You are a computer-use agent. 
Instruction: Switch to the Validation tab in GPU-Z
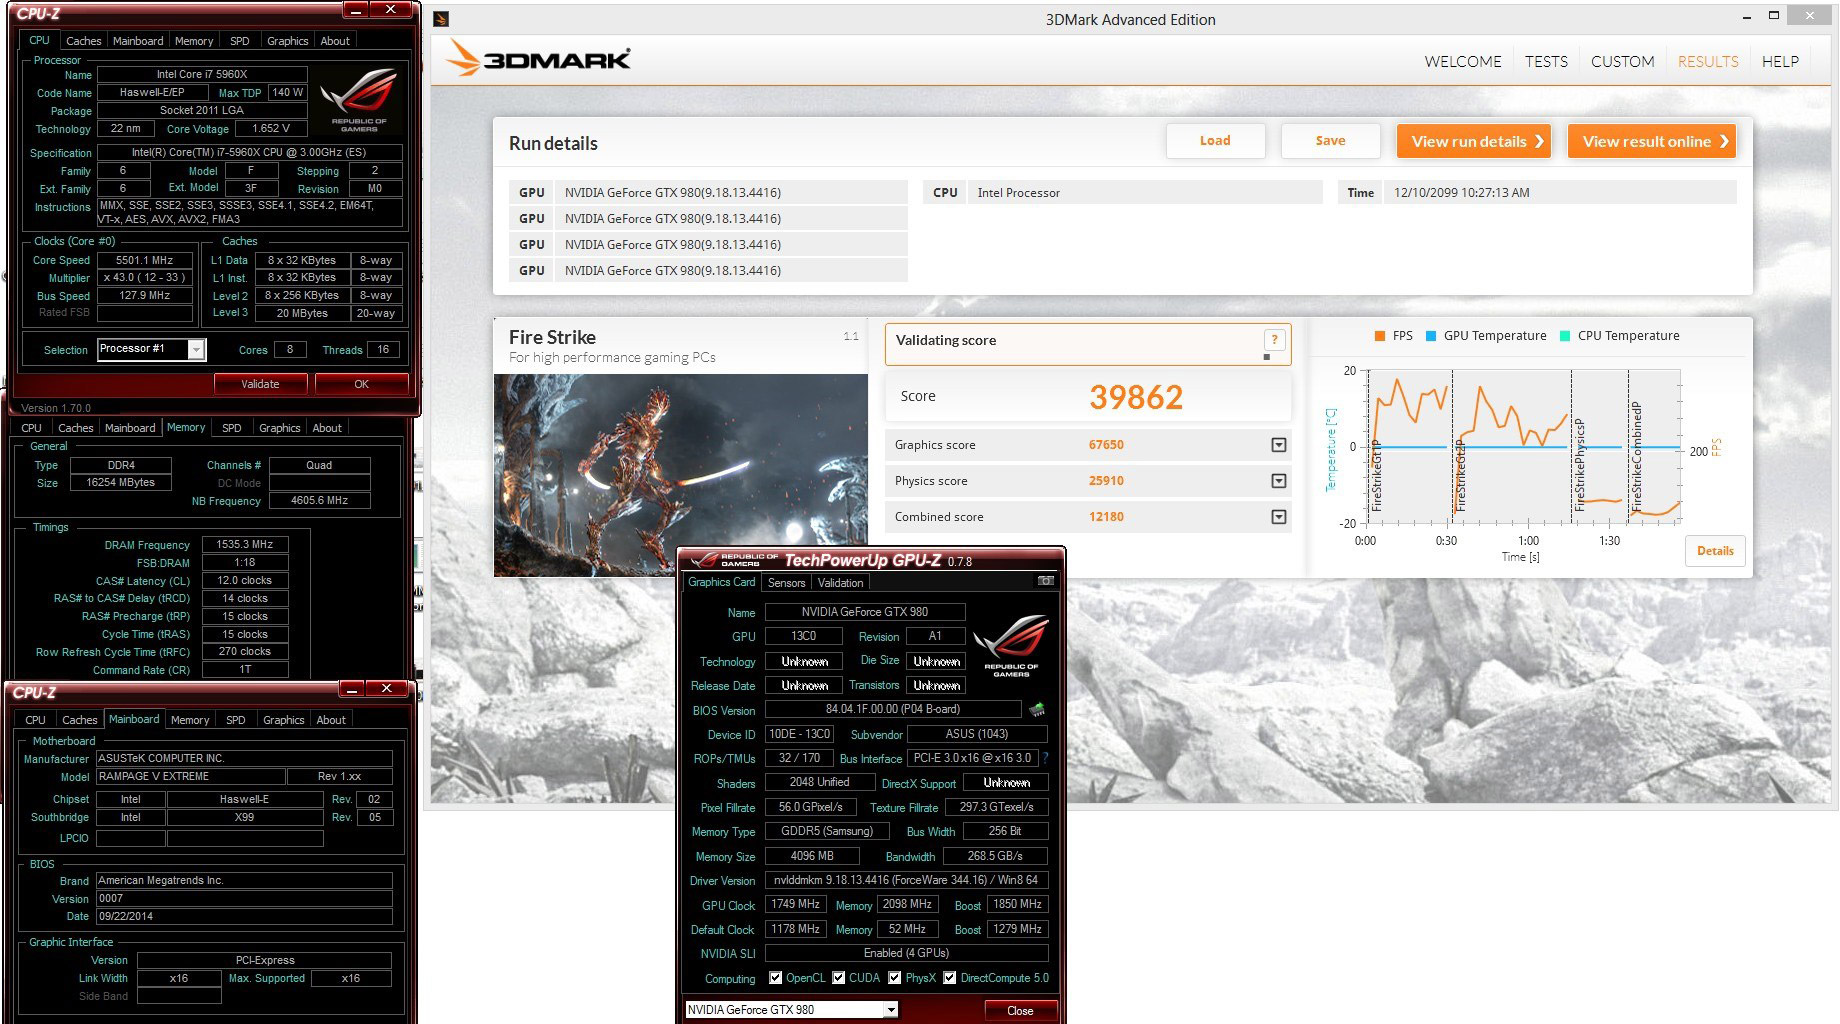point(840,583)
